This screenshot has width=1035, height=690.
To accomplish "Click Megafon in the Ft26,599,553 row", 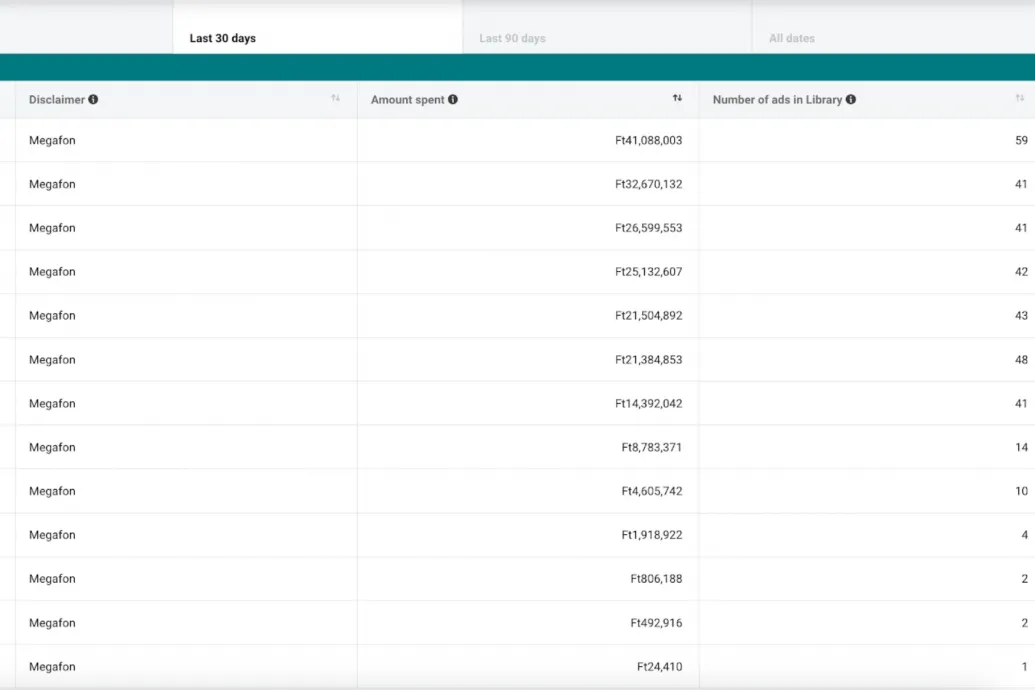I will (x=52, y=228).
